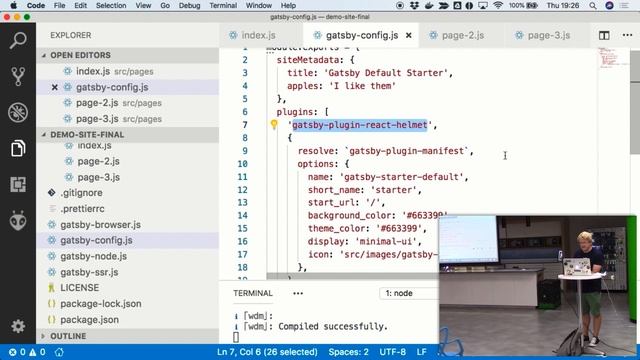Close gatsby-config.js in Open Editors list
The image size is (640, 360).
click(x=54, y=87)
